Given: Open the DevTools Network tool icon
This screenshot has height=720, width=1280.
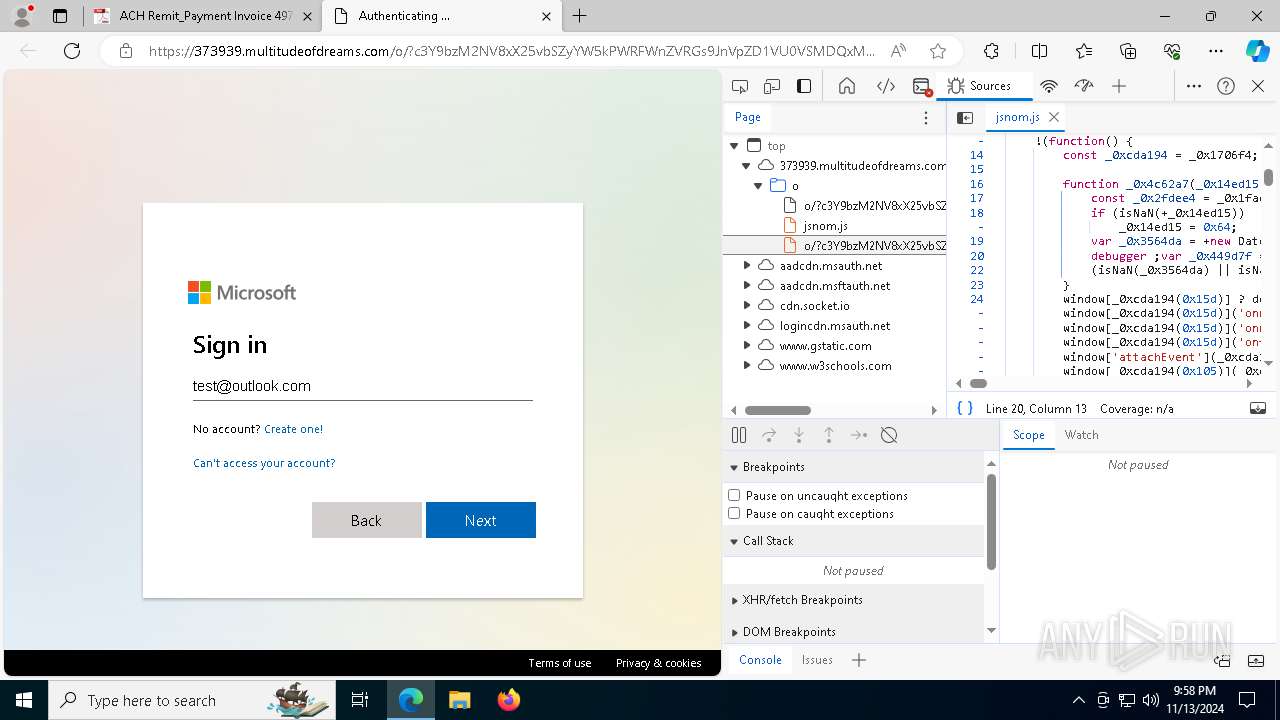Looking at the screenshot, I should tap(1049, 86).
